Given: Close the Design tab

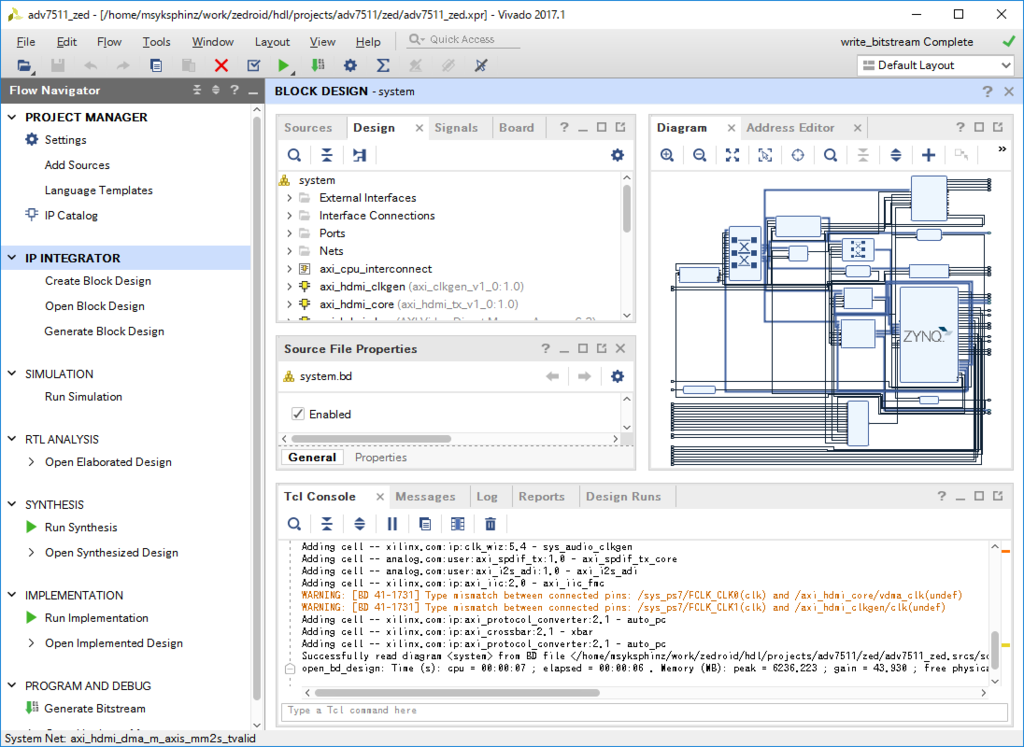Looking at the screenshot, I should (x=419, y=128).
